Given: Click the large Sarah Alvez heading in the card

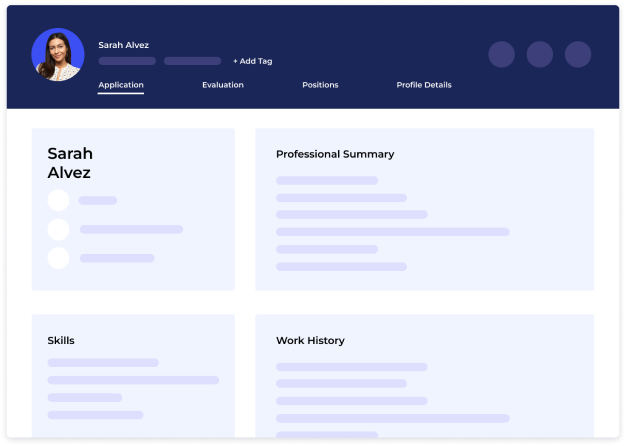Looking at the screenshot, I should [70, 163].
